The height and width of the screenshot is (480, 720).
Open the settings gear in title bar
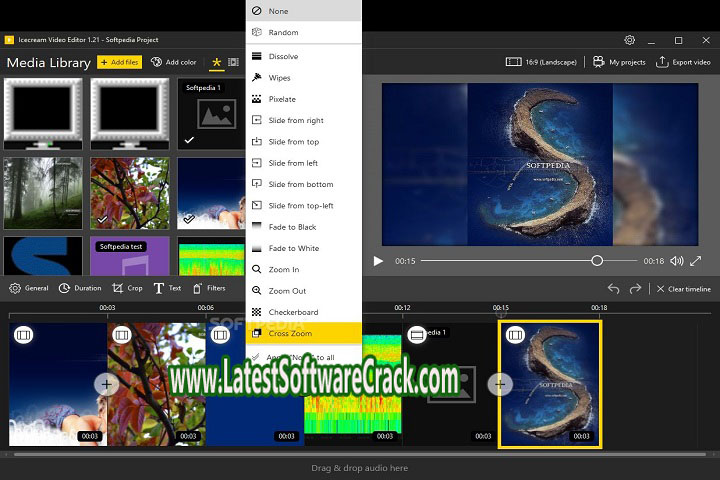(630, 40)
